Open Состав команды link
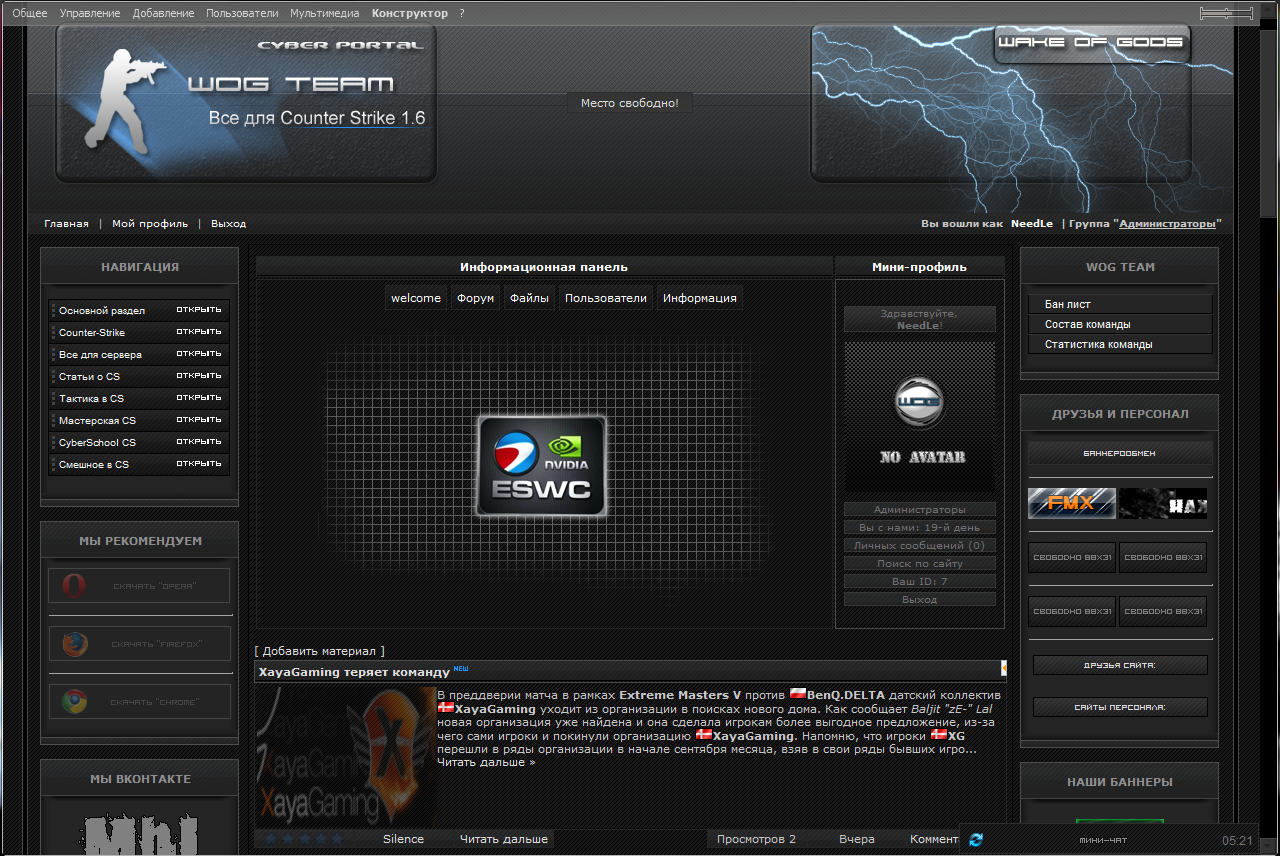 1088,324
